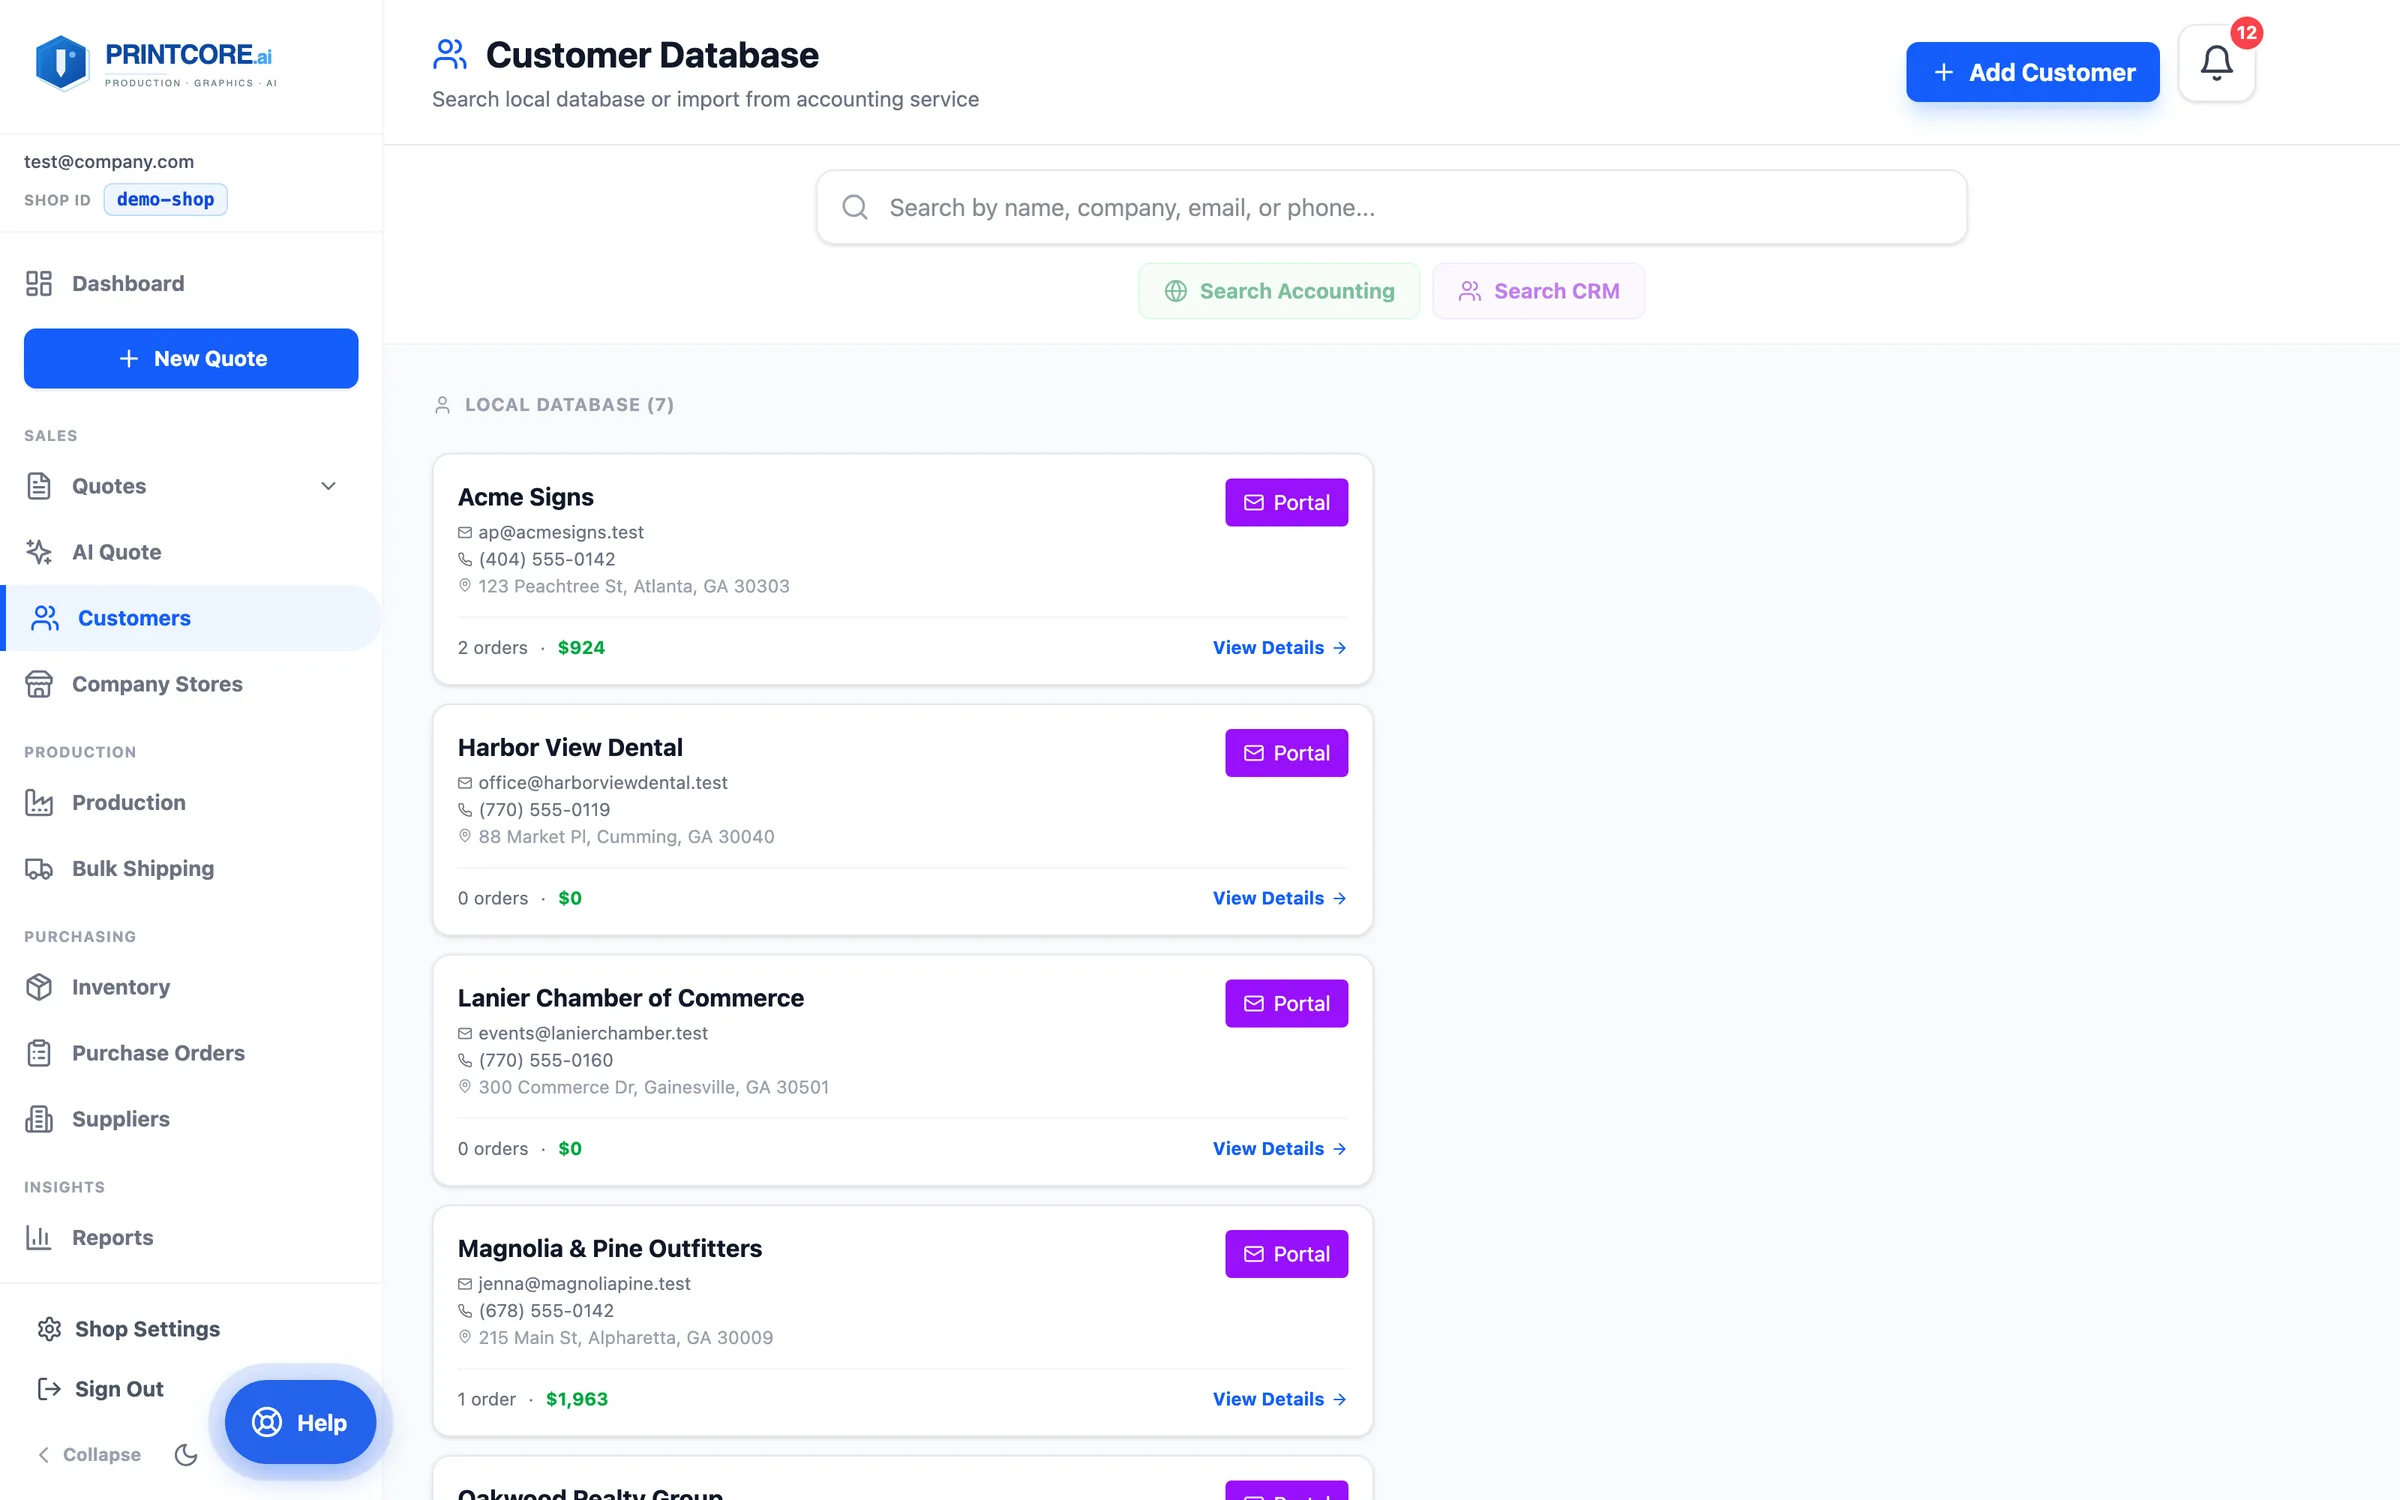2400x1500 pixels.
Task: Open Portal for Magnolia & Pine Outfitters
Action: point(1286,1254)
